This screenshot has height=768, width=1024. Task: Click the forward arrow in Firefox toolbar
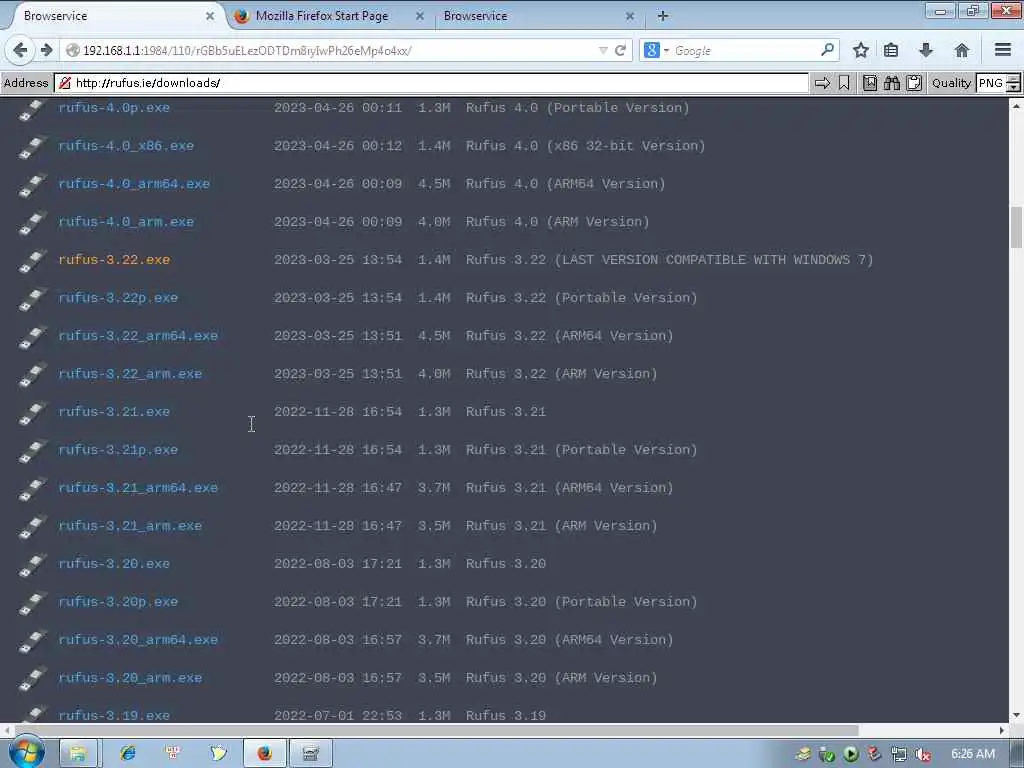pyautogui.click(x=46, y=50)
